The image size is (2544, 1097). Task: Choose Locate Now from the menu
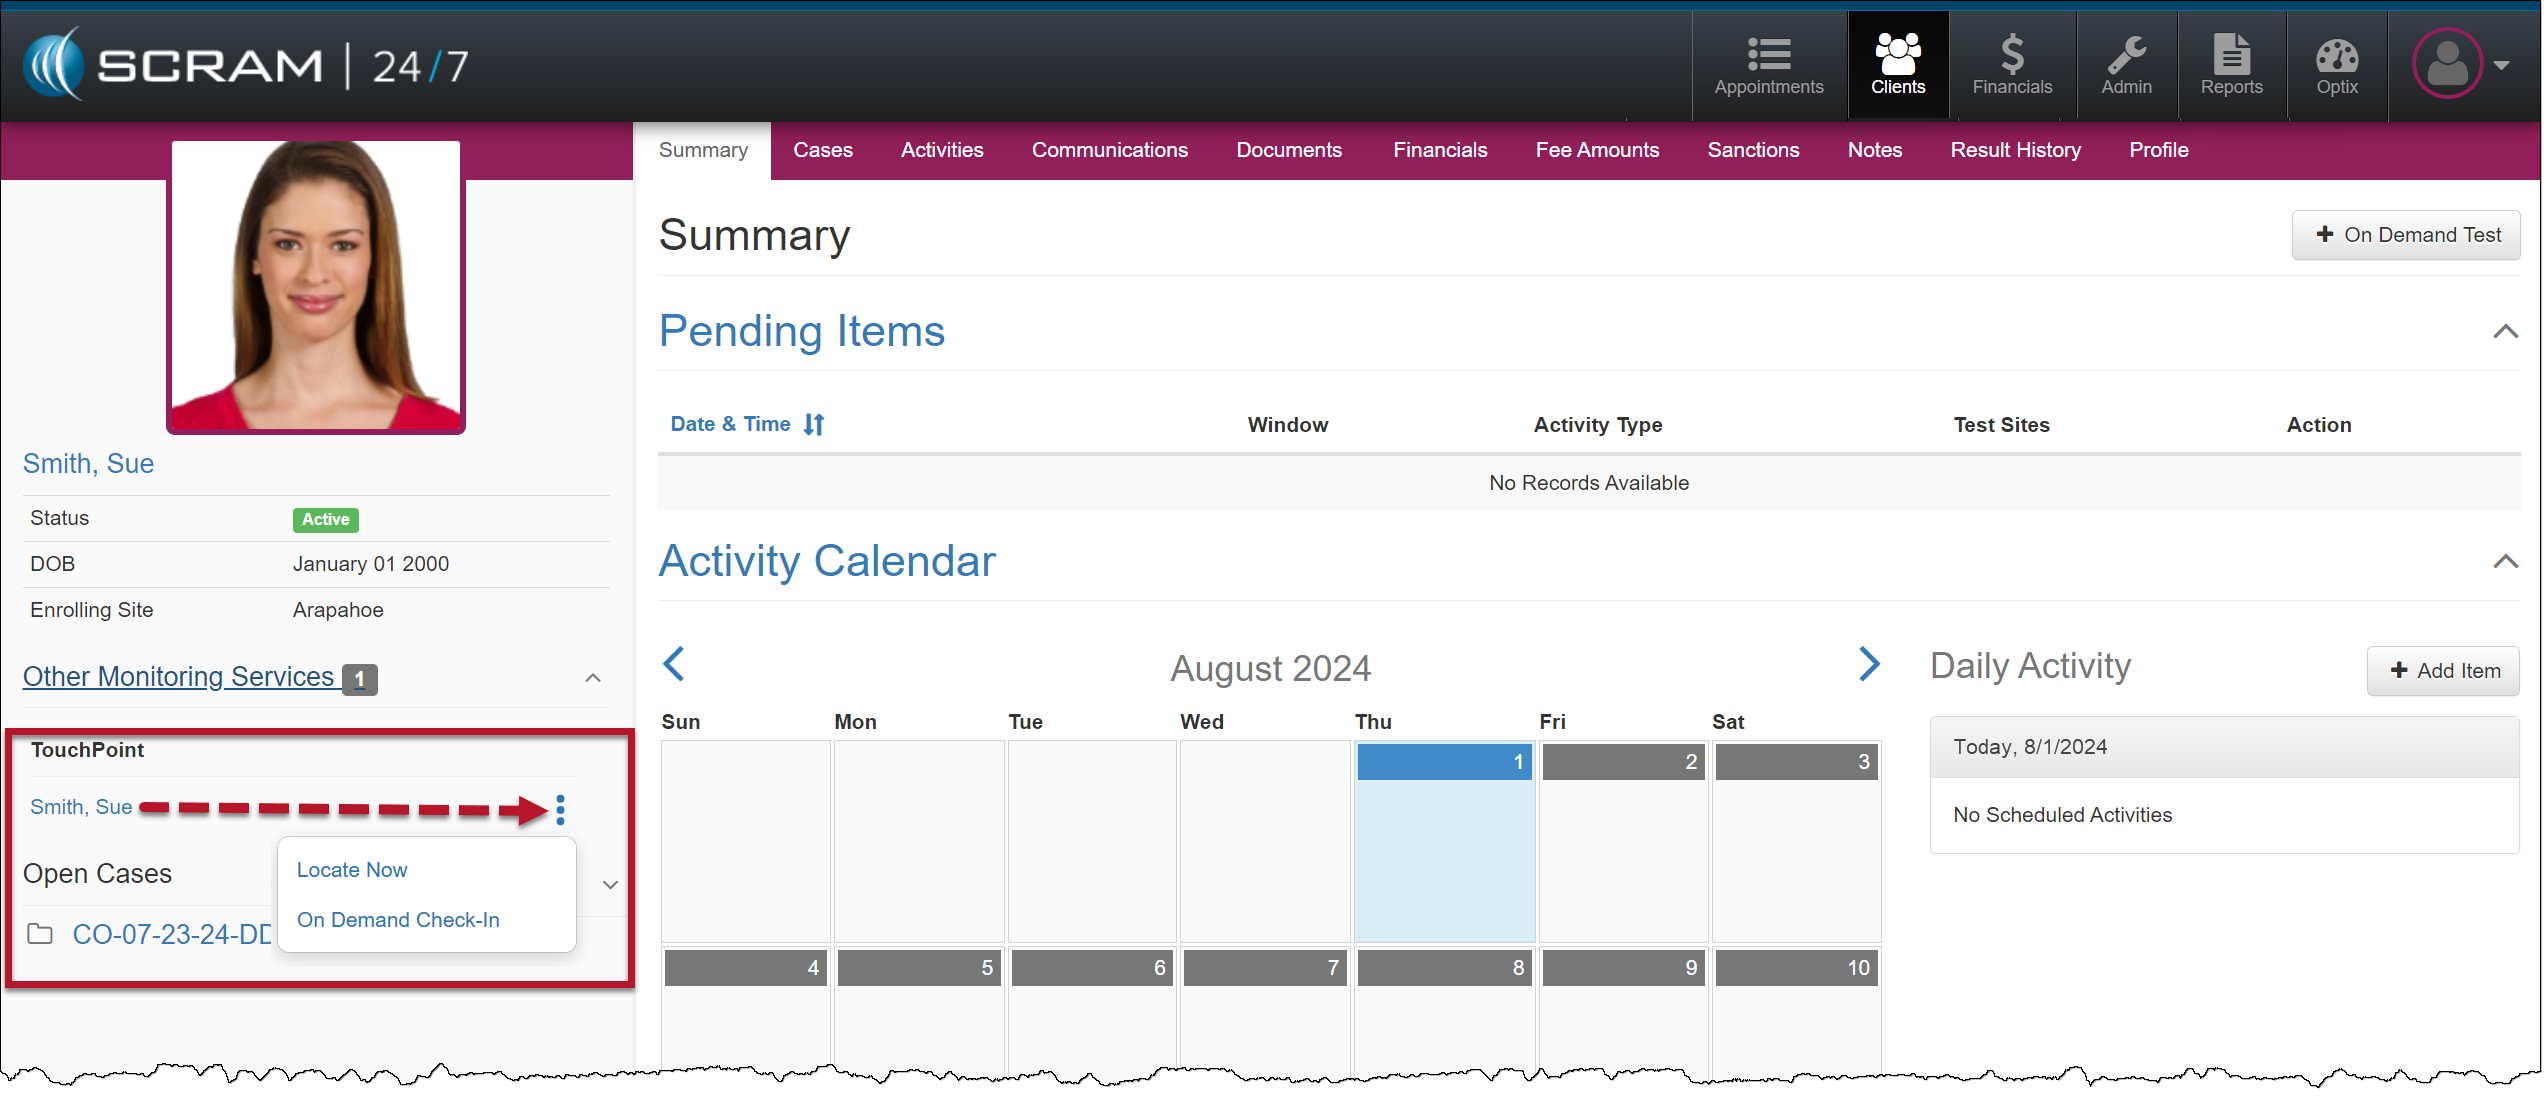click(352, 870)
